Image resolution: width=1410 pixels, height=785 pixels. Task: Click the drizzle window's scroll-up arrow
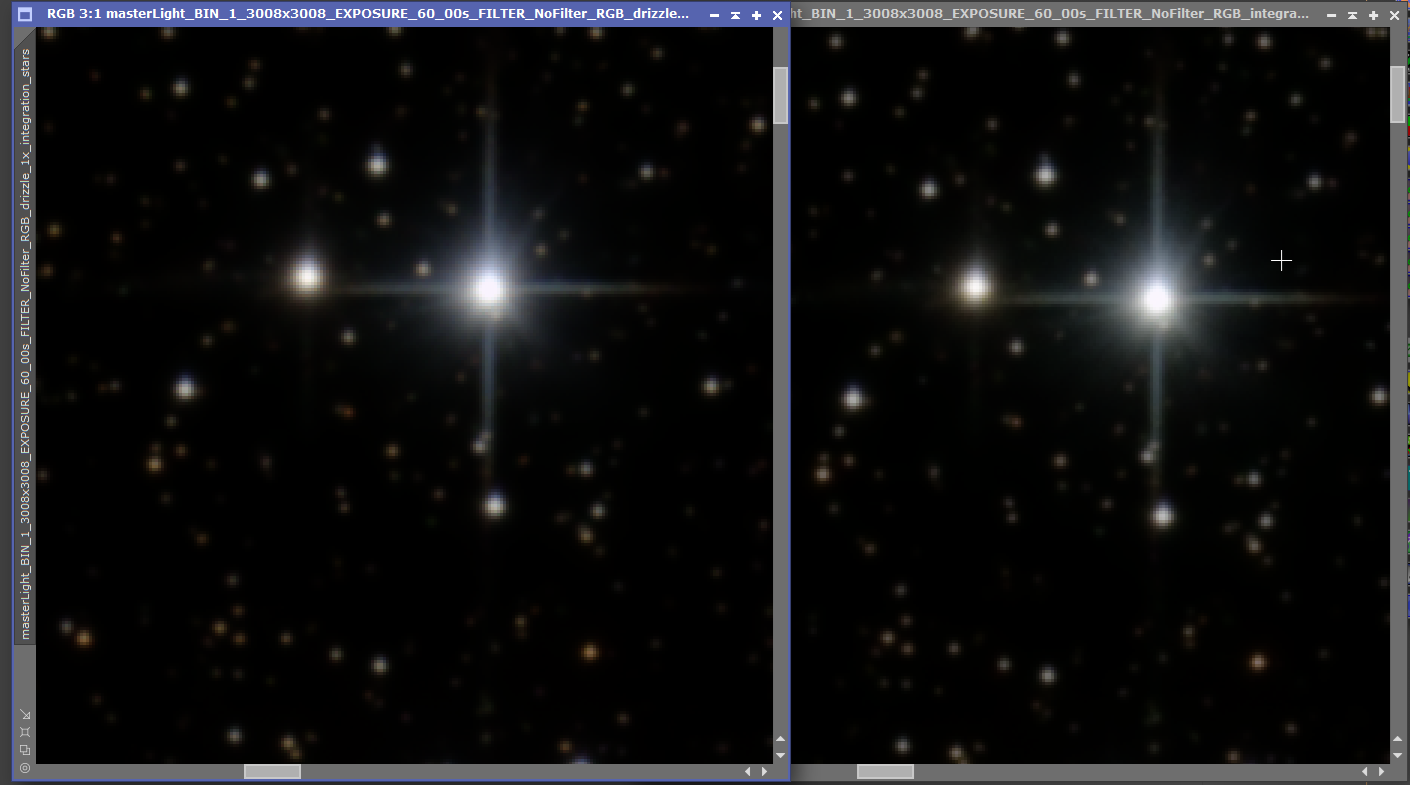pos(781,739)
